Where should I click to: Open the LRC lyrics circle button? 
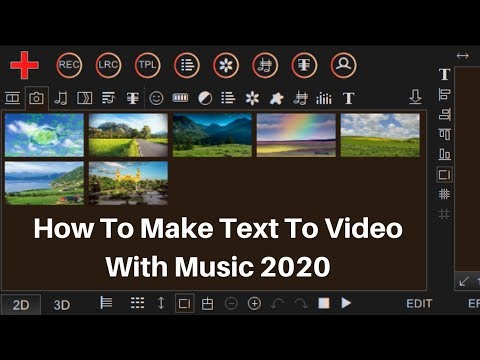(x=108, y=65)
